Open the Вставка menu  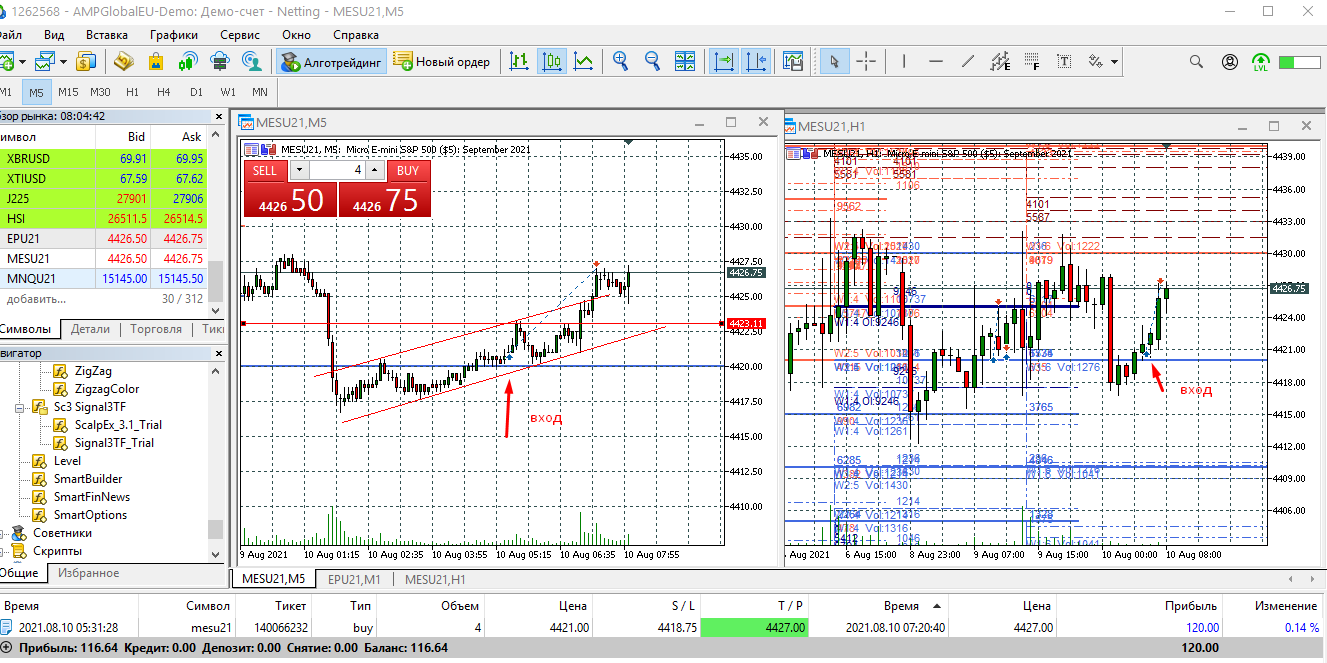click(107, 34)
